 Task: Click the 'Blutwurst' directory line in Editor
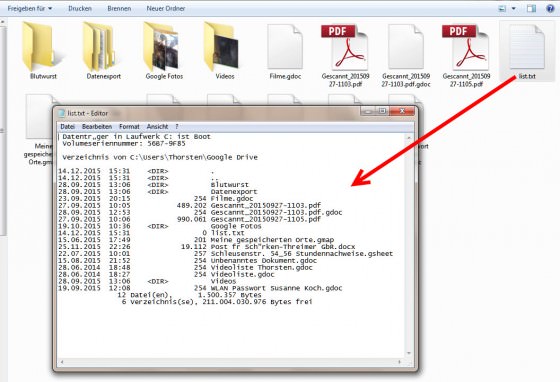[153, 185]
